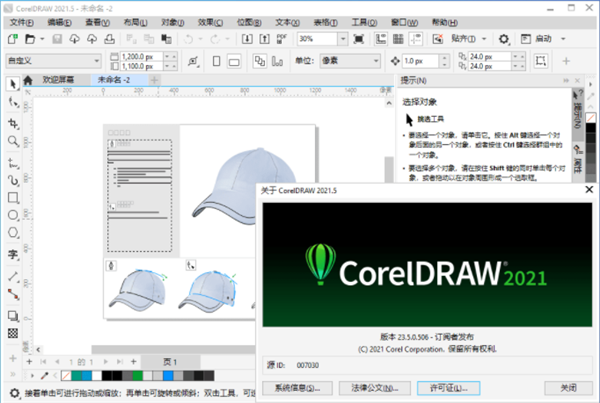Select the Ellipse tool
Screen dimensions: 600x403
tap(13, 214)
